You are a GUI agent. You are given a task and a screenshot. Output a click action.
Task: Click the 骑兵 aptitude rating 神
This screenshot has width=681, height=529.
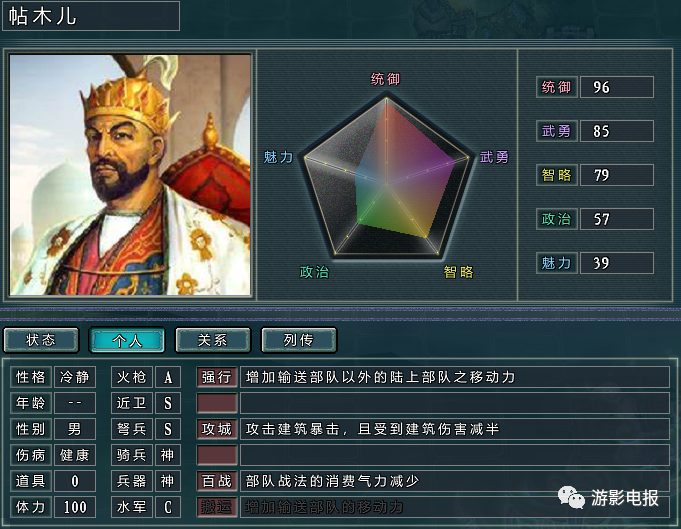168,455
